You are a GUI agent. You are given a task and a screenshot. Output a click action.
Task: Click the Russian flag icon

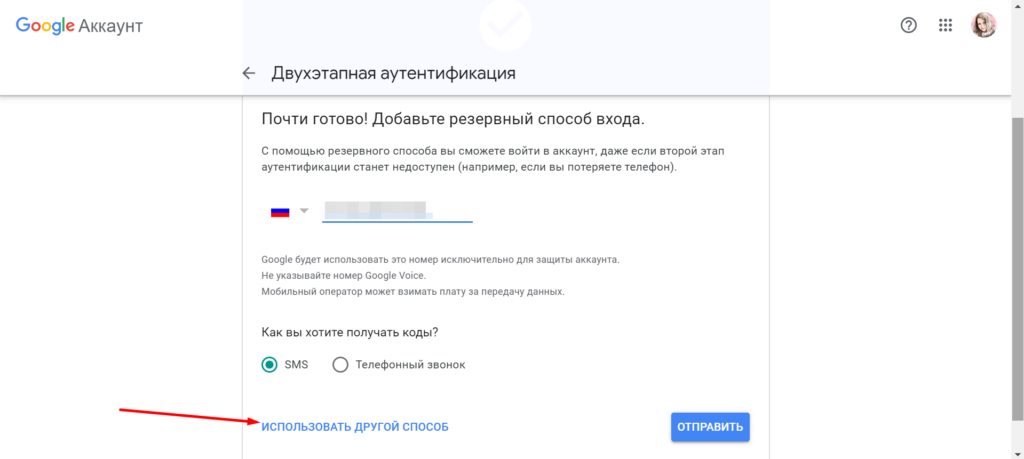click(x=280, y=212)
